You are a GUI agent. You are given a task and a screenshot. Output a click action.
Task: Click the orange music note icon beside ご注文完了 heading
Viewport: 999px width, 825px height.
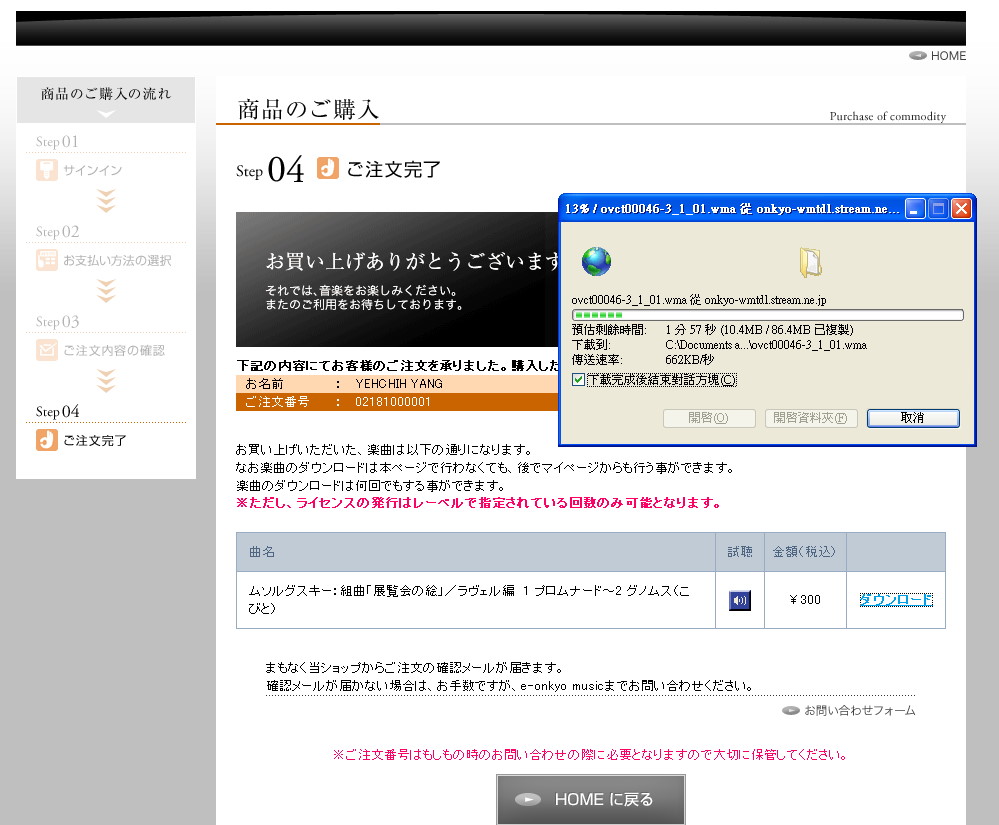[x=327, y=168]
